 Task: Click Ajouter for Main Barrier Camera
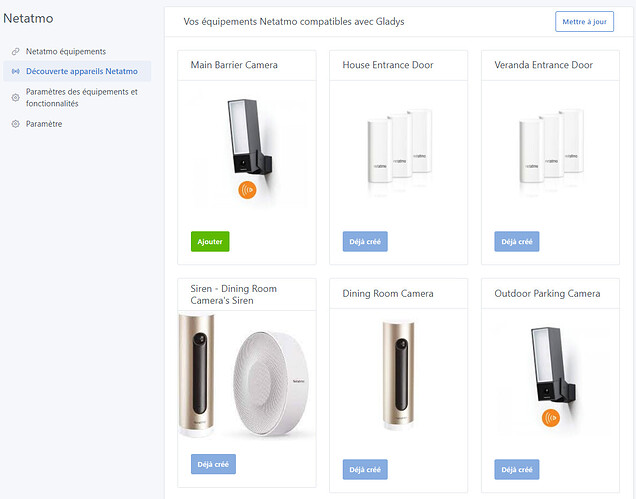[210, 241]
